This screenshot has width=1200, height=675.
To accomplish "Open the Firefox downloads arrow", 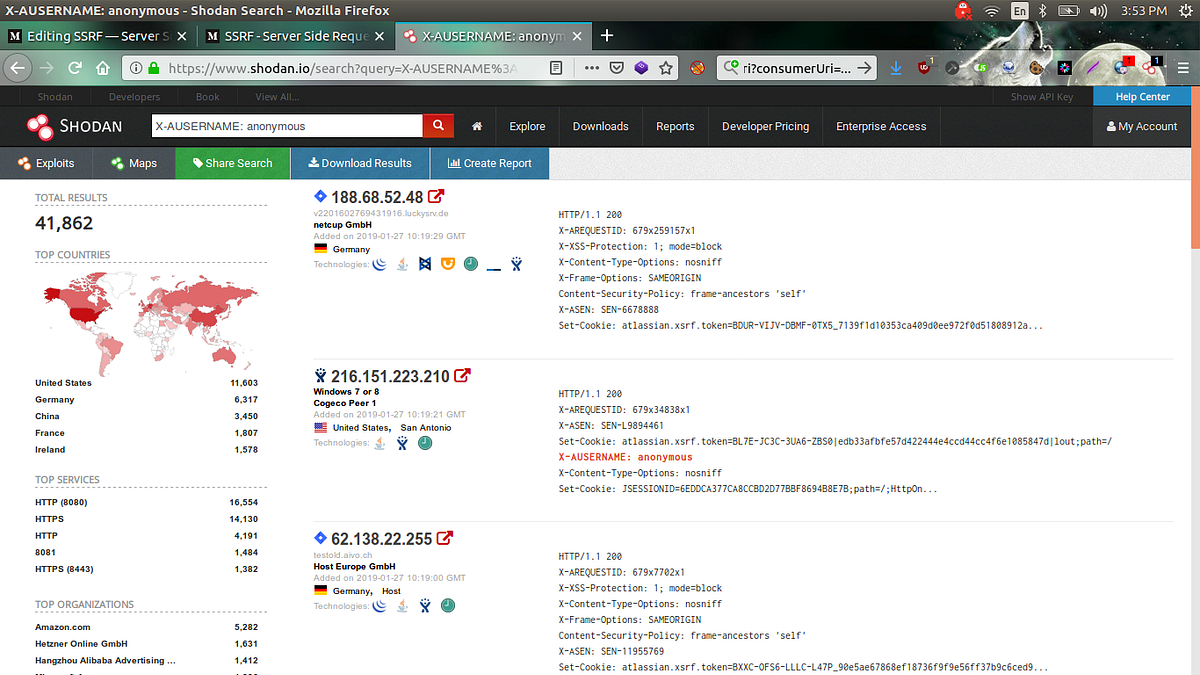I will [x=896, y=68].
